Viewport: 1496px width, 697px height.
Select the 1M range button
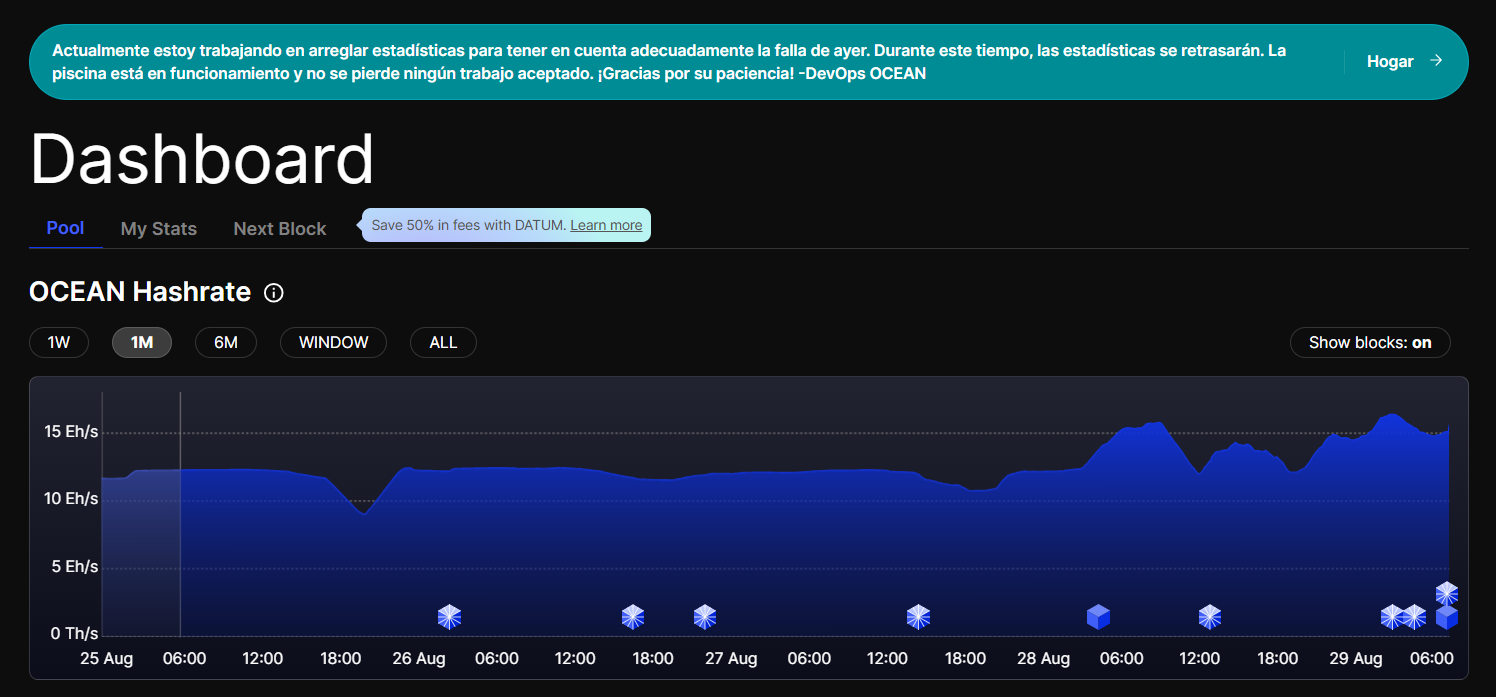[x=142, y=343]
